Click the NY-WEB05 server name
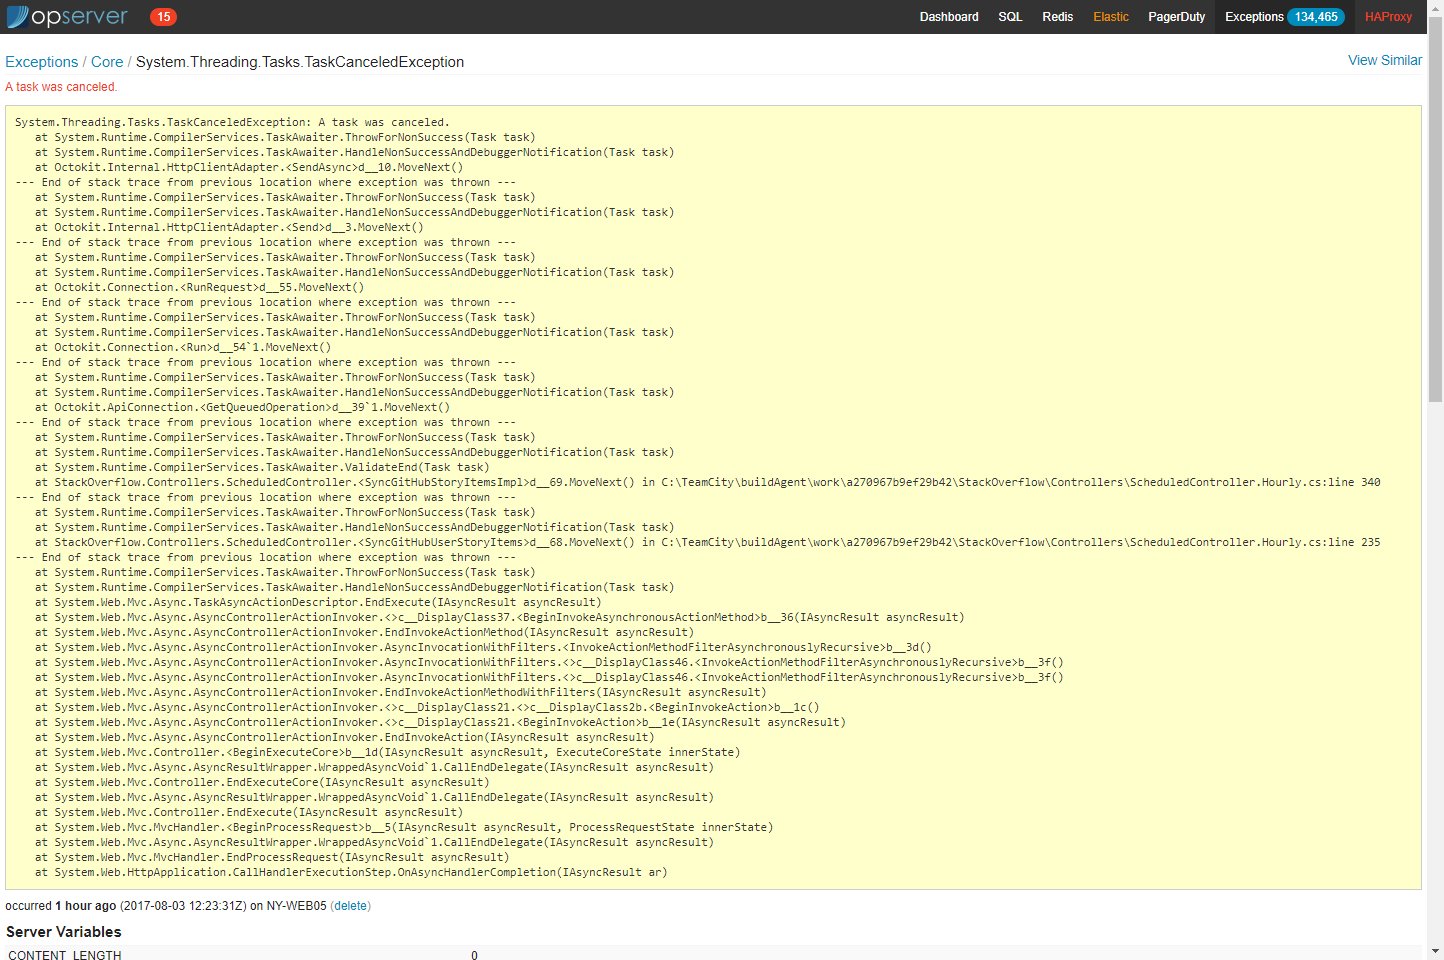The height and width of the screenshot is (960, 1444). click(x=296, y=906)
